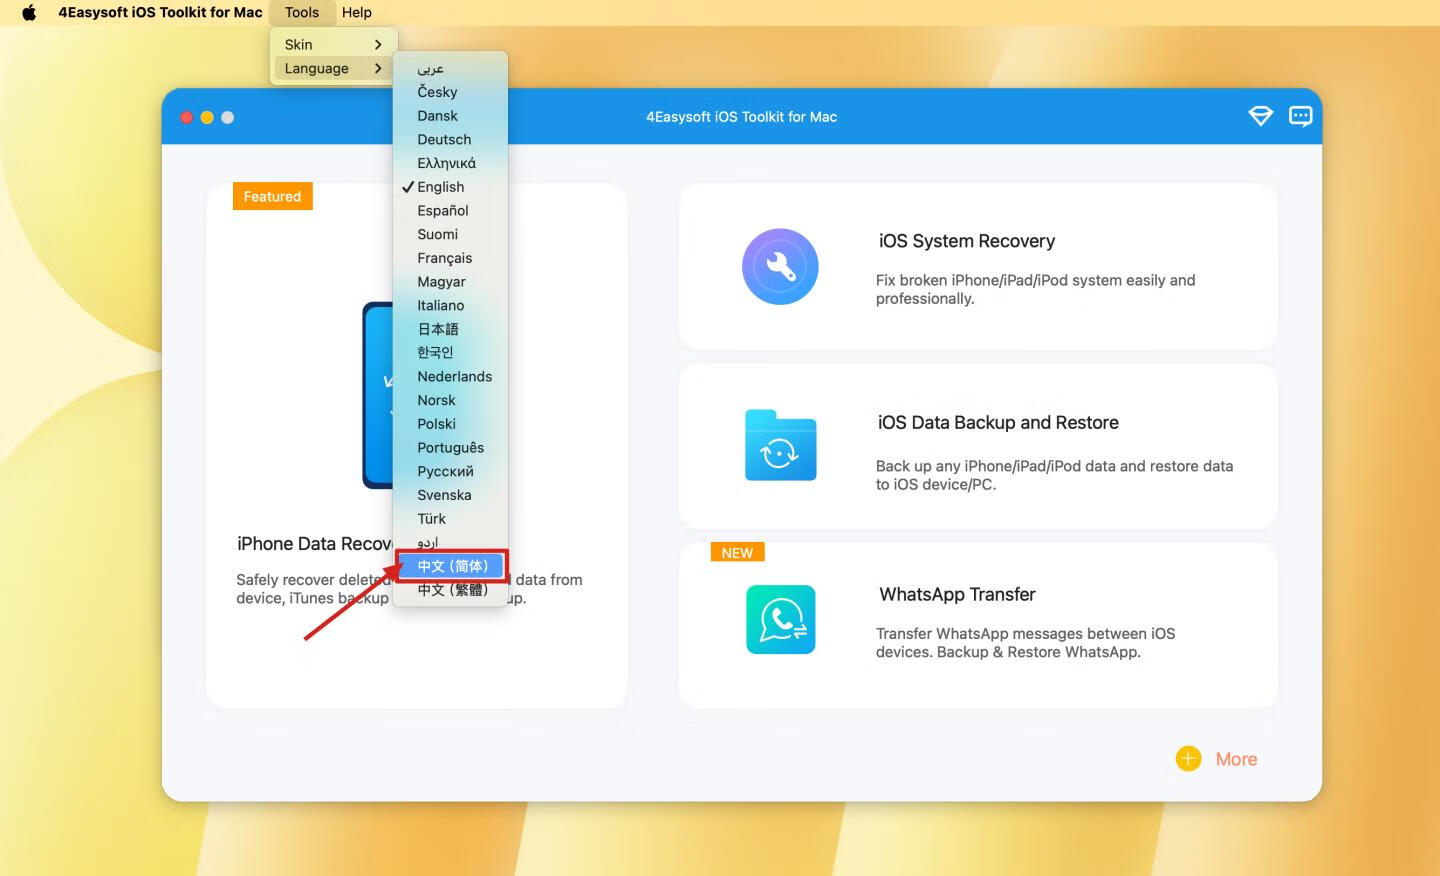Select 日本語 language
The height and width of the screenshot is (876, 1440).
tap(450, 329)
